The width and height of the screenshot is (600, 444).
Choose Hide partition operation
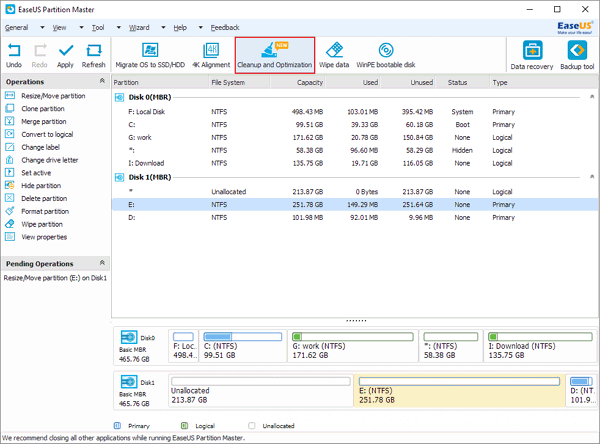[x=33, y=186]
